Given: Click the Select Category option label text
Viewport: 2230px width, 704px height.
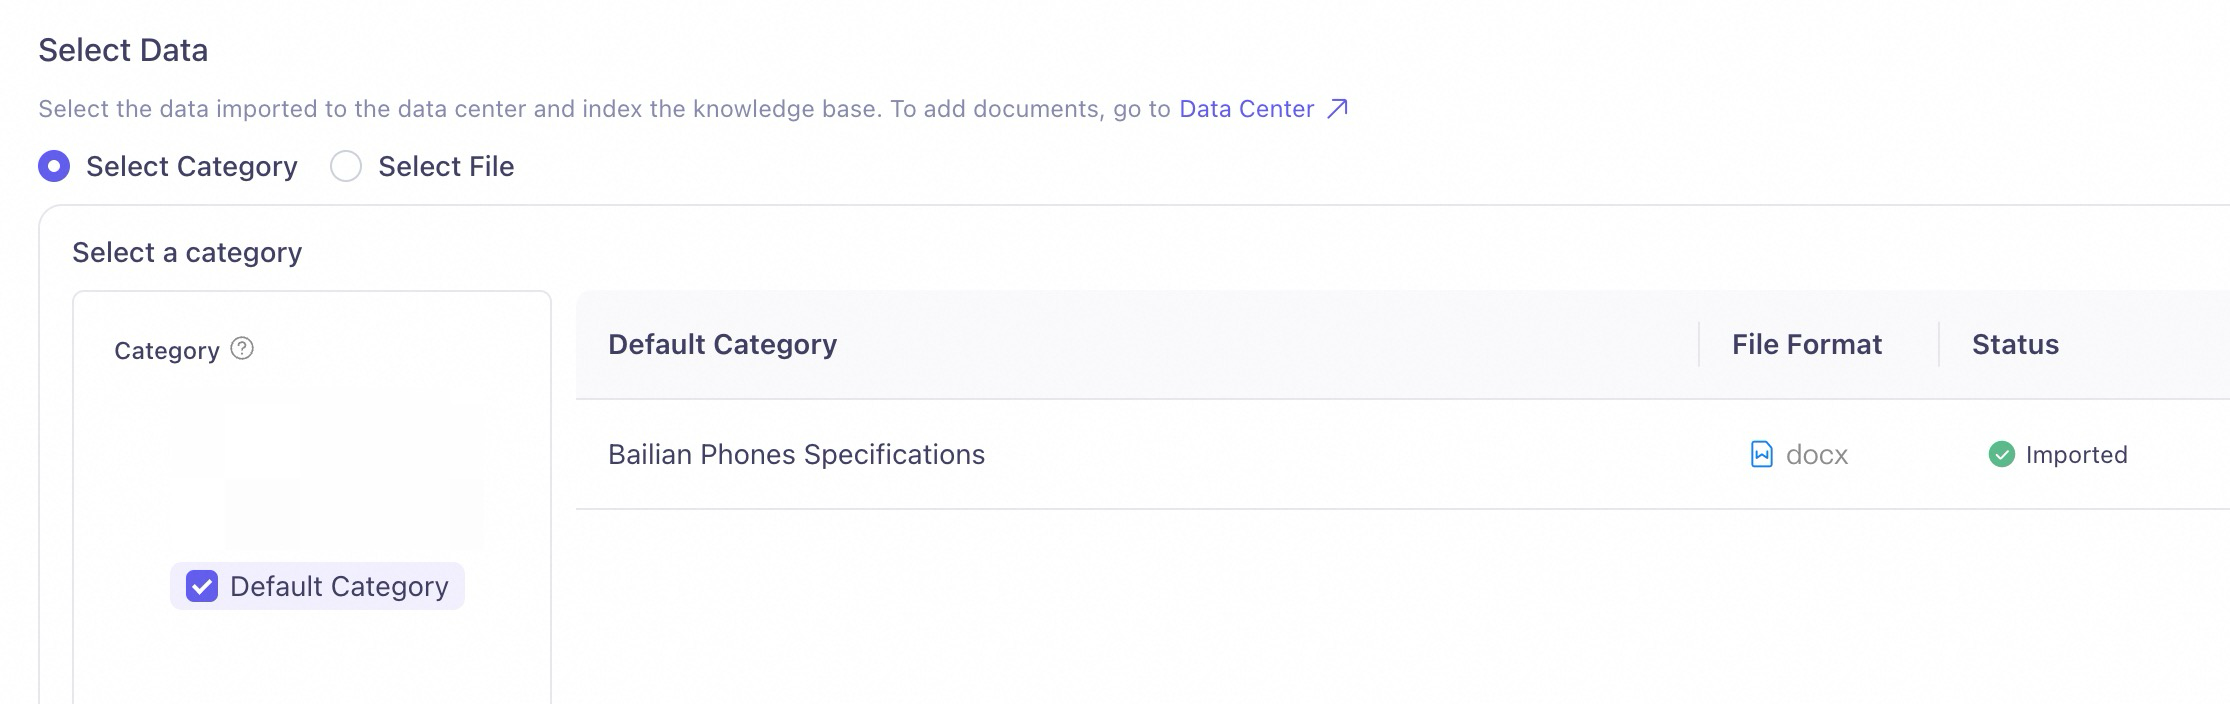Looking at the screenshot, I should [x=192, y=166].
